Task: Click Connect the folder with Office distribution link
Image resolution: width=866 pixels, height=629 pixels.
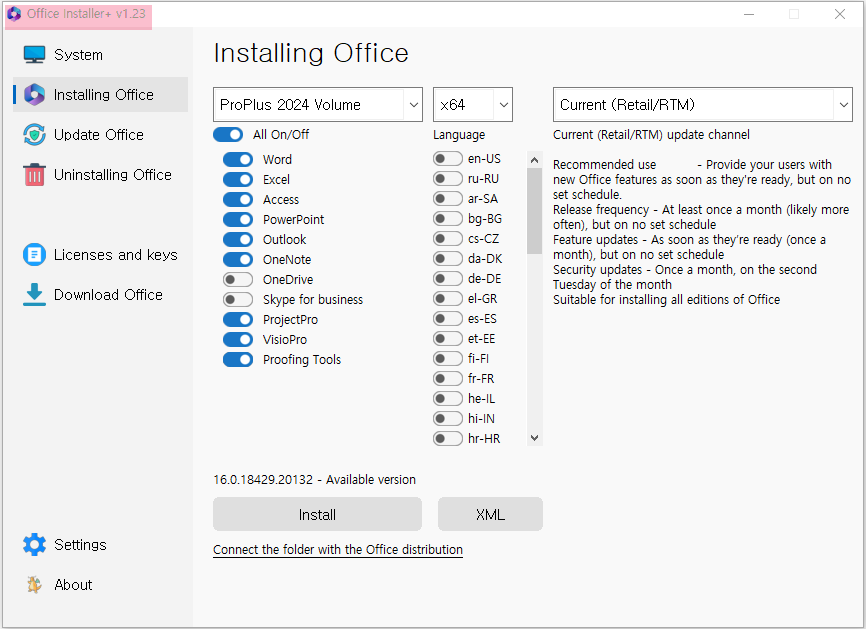Action: tap(338, 550)
